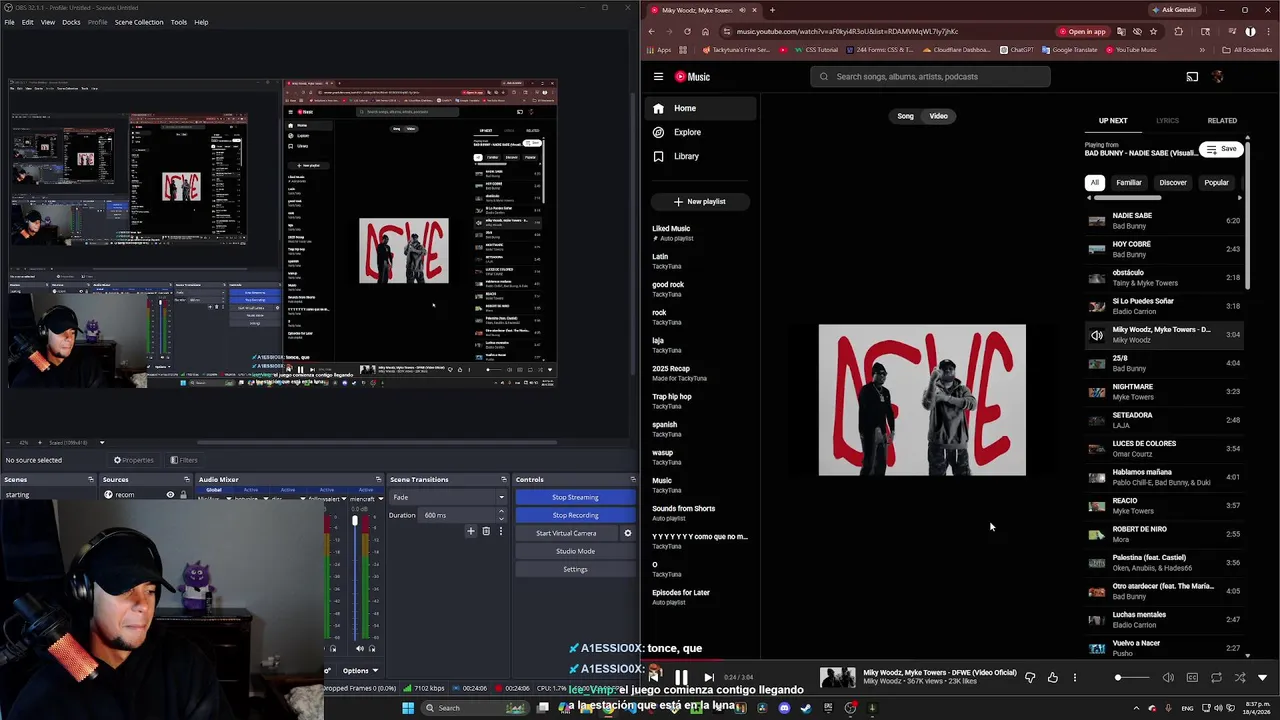Seek on the song progress bar

click(960, 660)
